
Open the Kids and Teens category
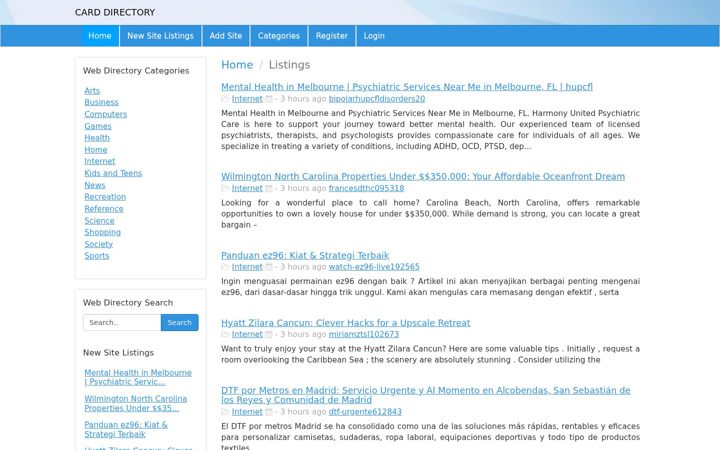point(113,173)
